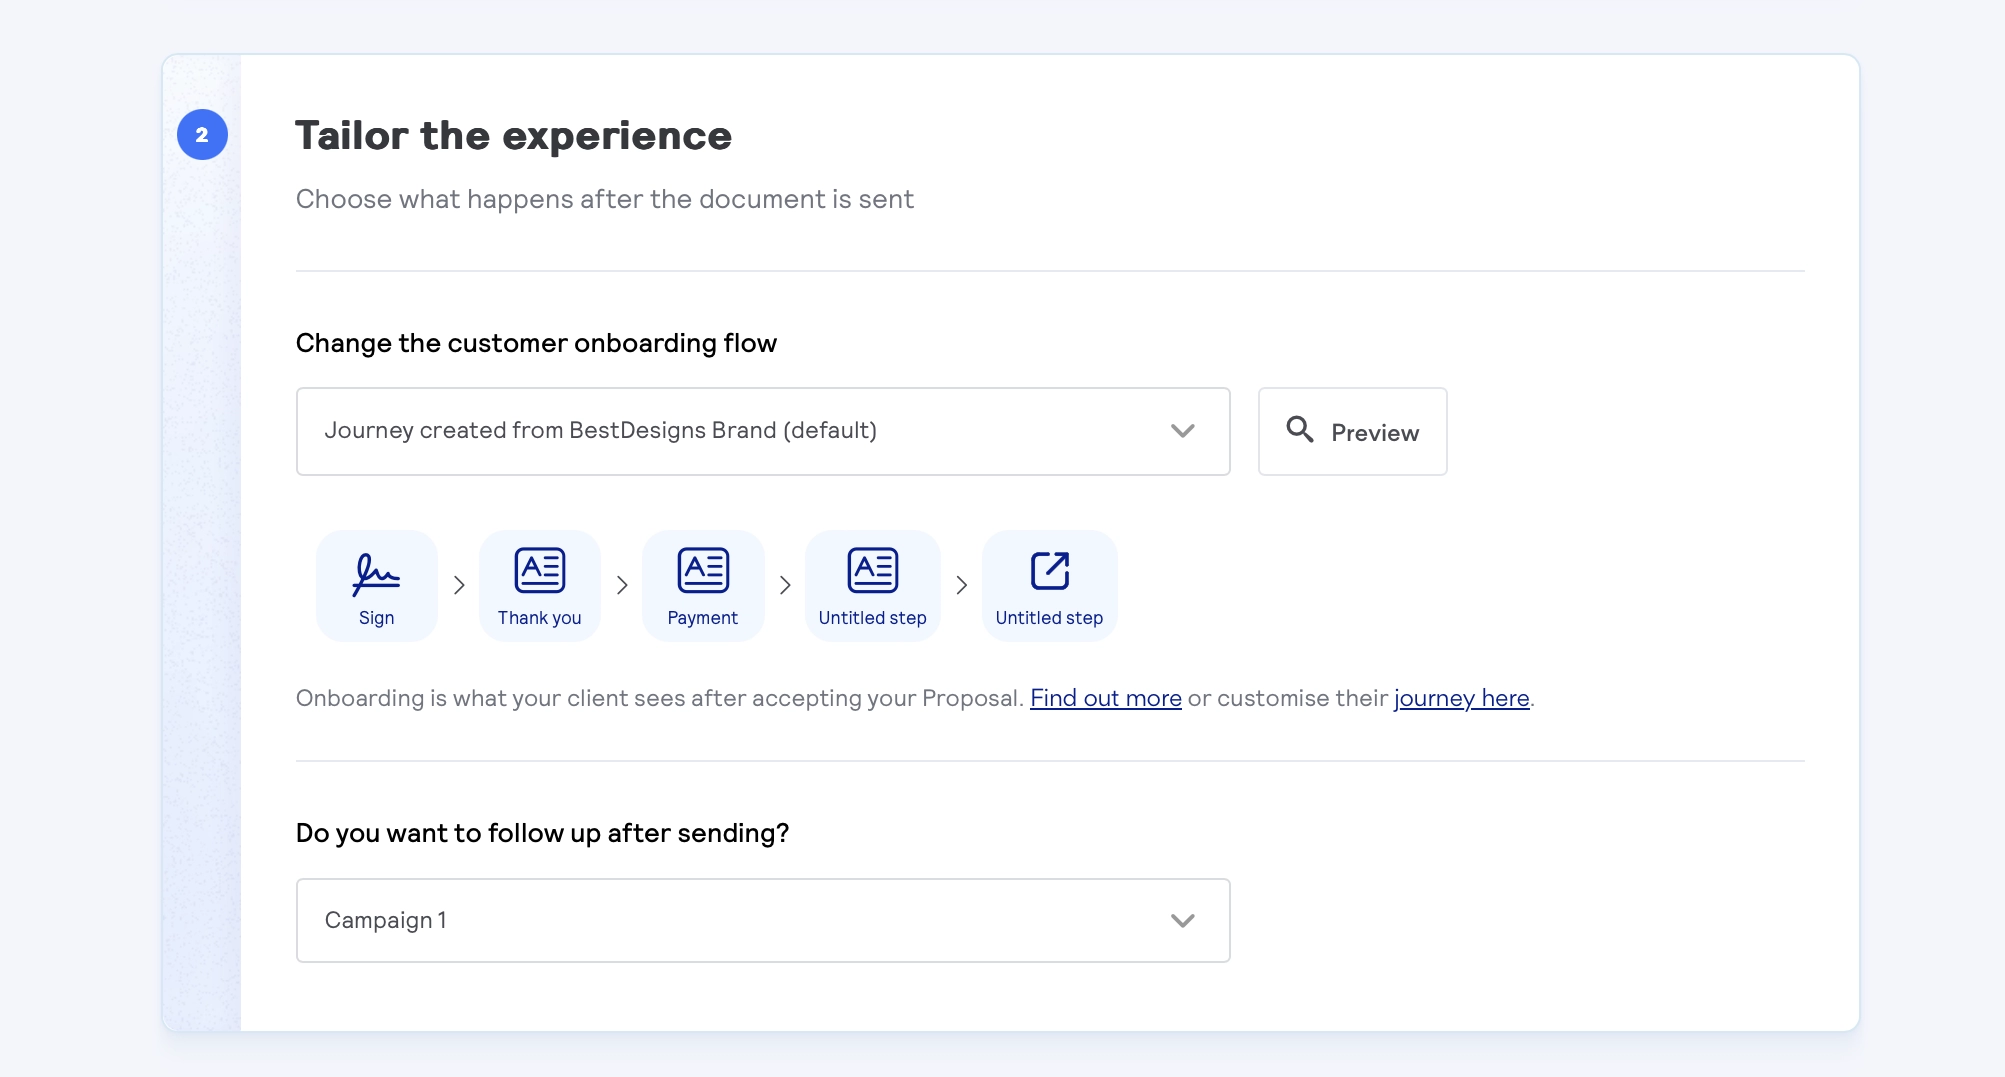Select the Sign step in the onboarding flow

(376, 585)
